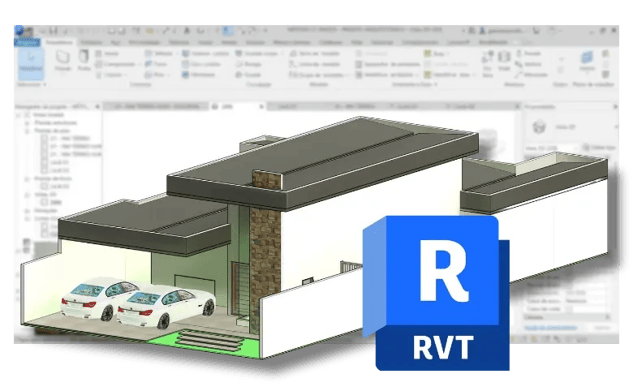Screen dimensions: 633x391
Task: Open the properties help link
Action: (551, 328)
